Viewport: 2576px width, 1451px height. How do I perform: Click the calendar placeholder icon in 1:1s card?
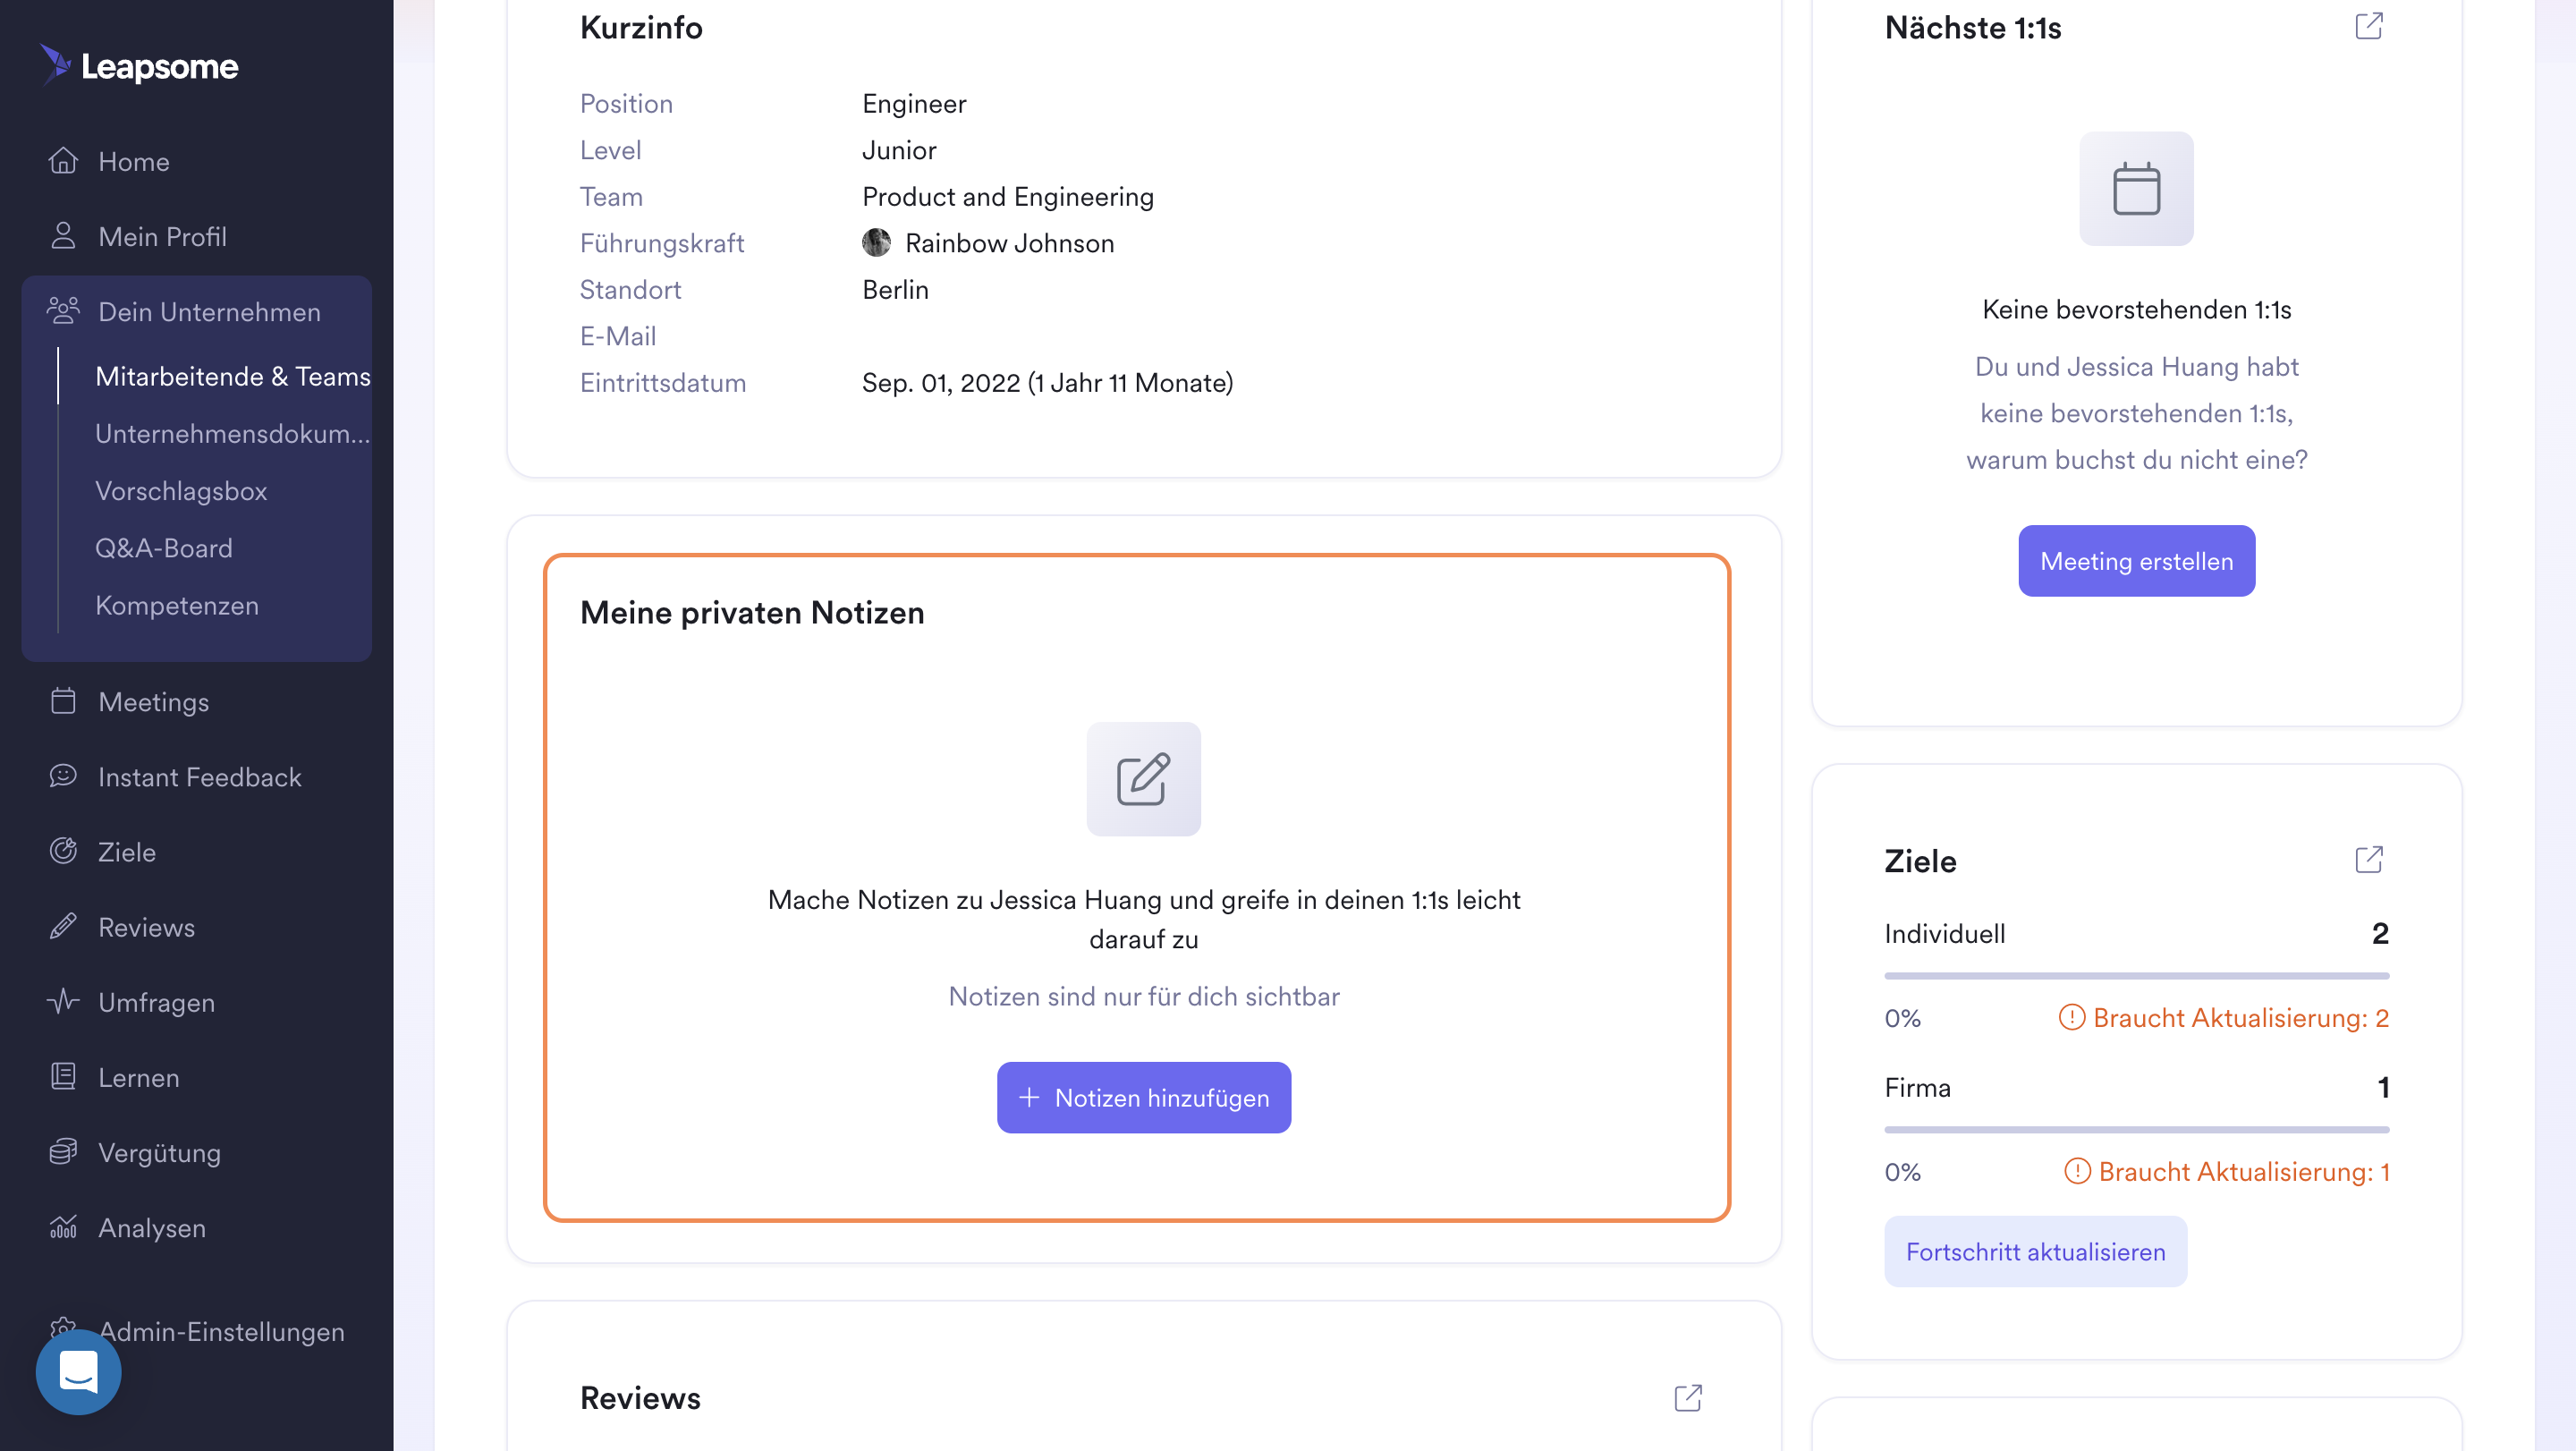(x=2136, y=189)
